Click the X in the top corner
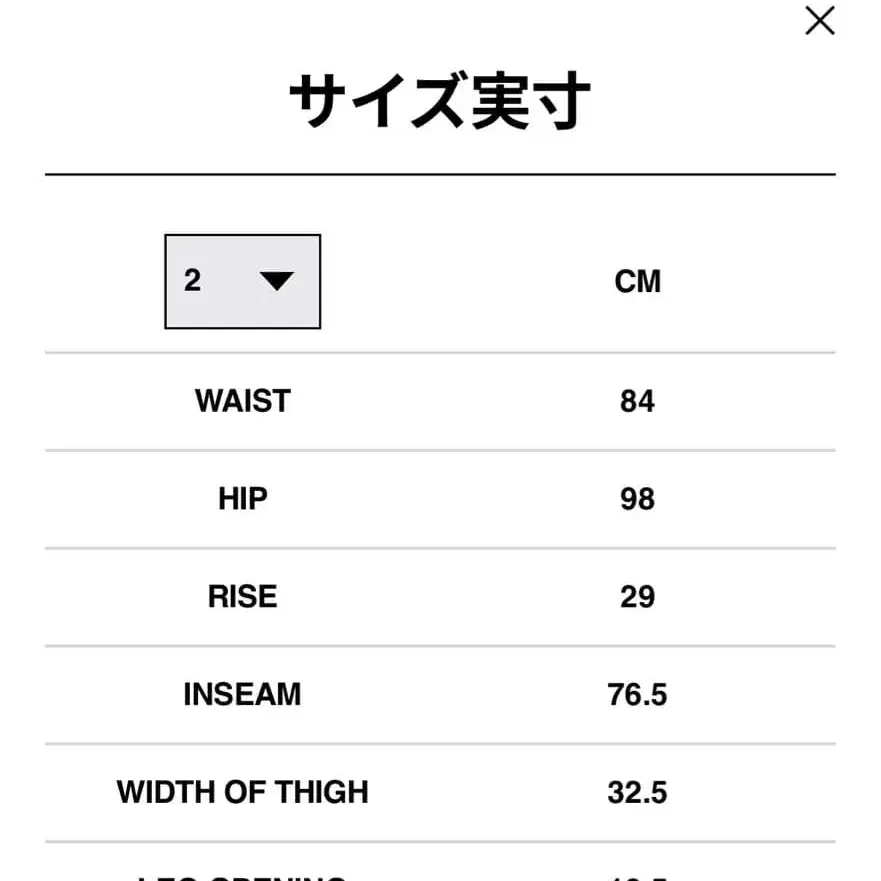Screen dimensions: 881x881 tap(820, 20)
